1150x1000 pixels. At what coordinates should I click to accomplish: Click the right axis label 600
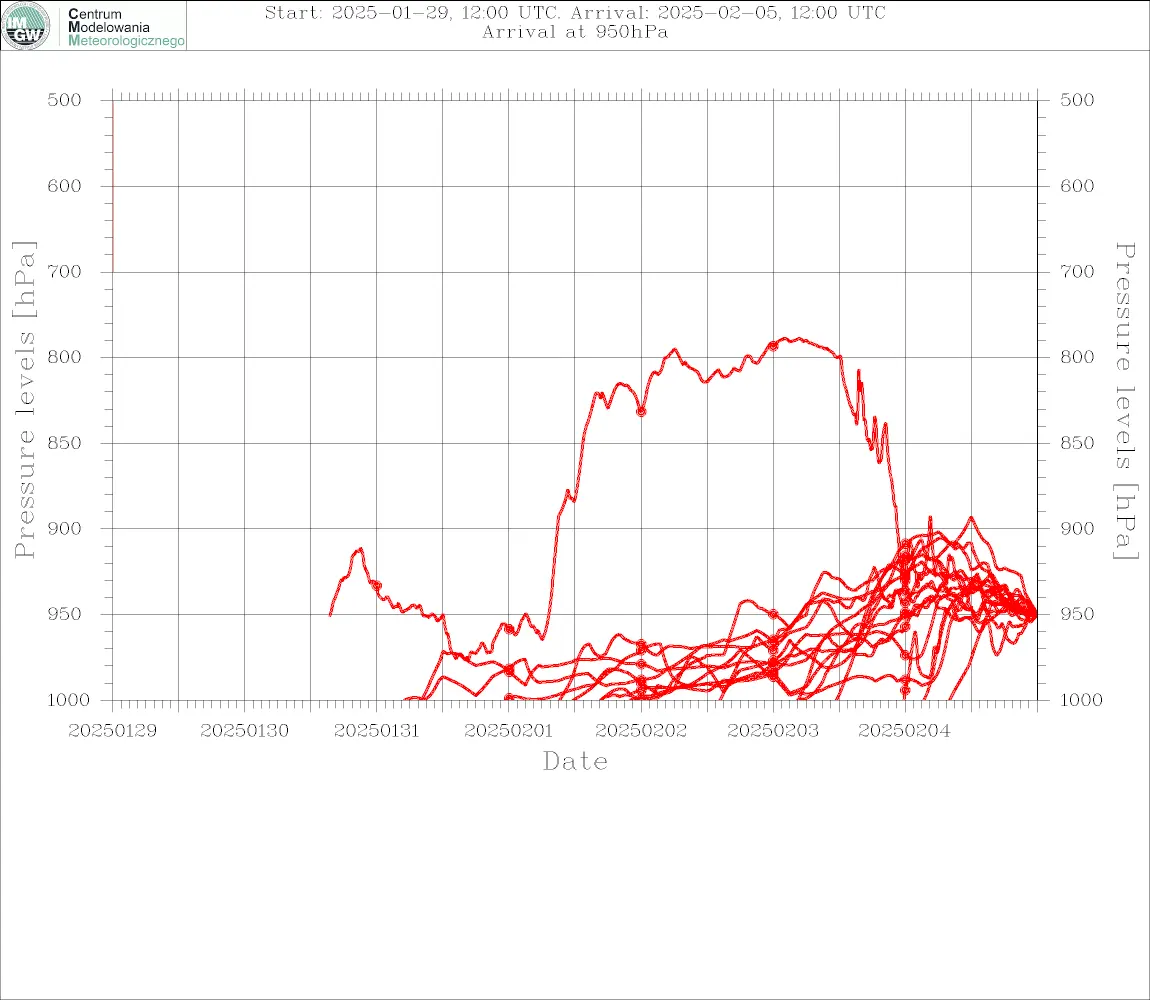tap(1077, 186)
